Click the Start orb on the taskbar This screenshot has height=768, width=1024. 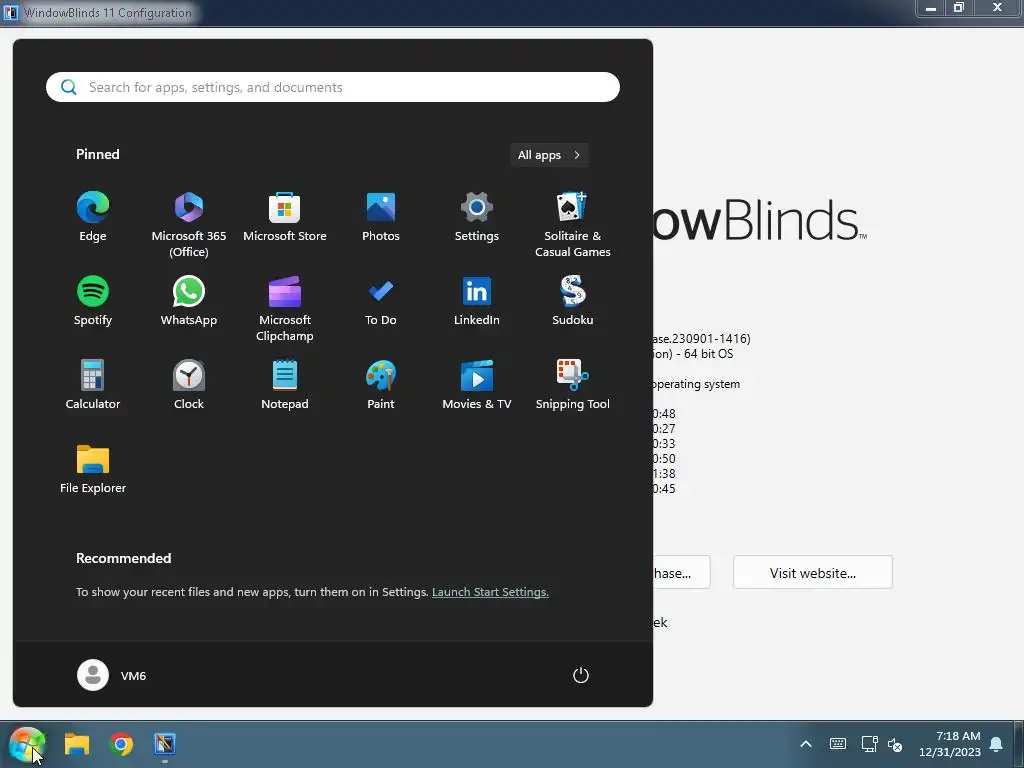tap(27, 744)
